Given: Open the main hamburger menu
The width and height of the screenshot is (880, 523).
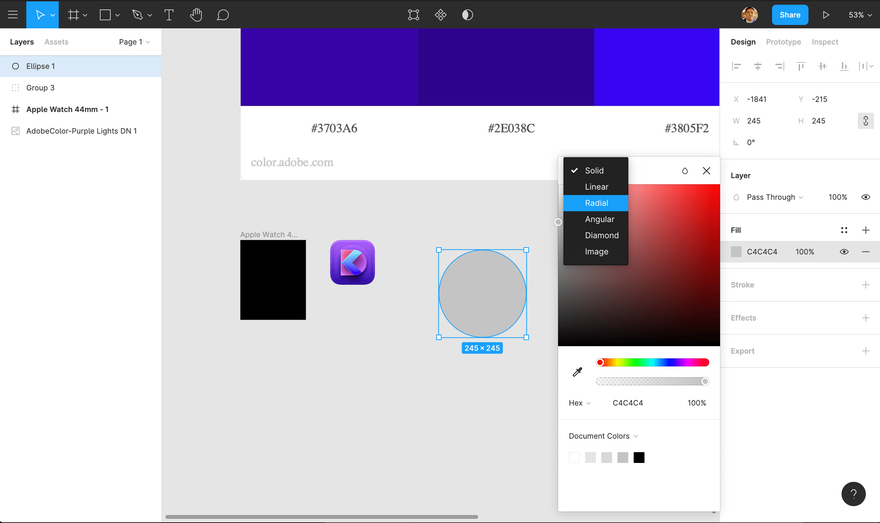Looking at the screenshot, I should point(13,15).
